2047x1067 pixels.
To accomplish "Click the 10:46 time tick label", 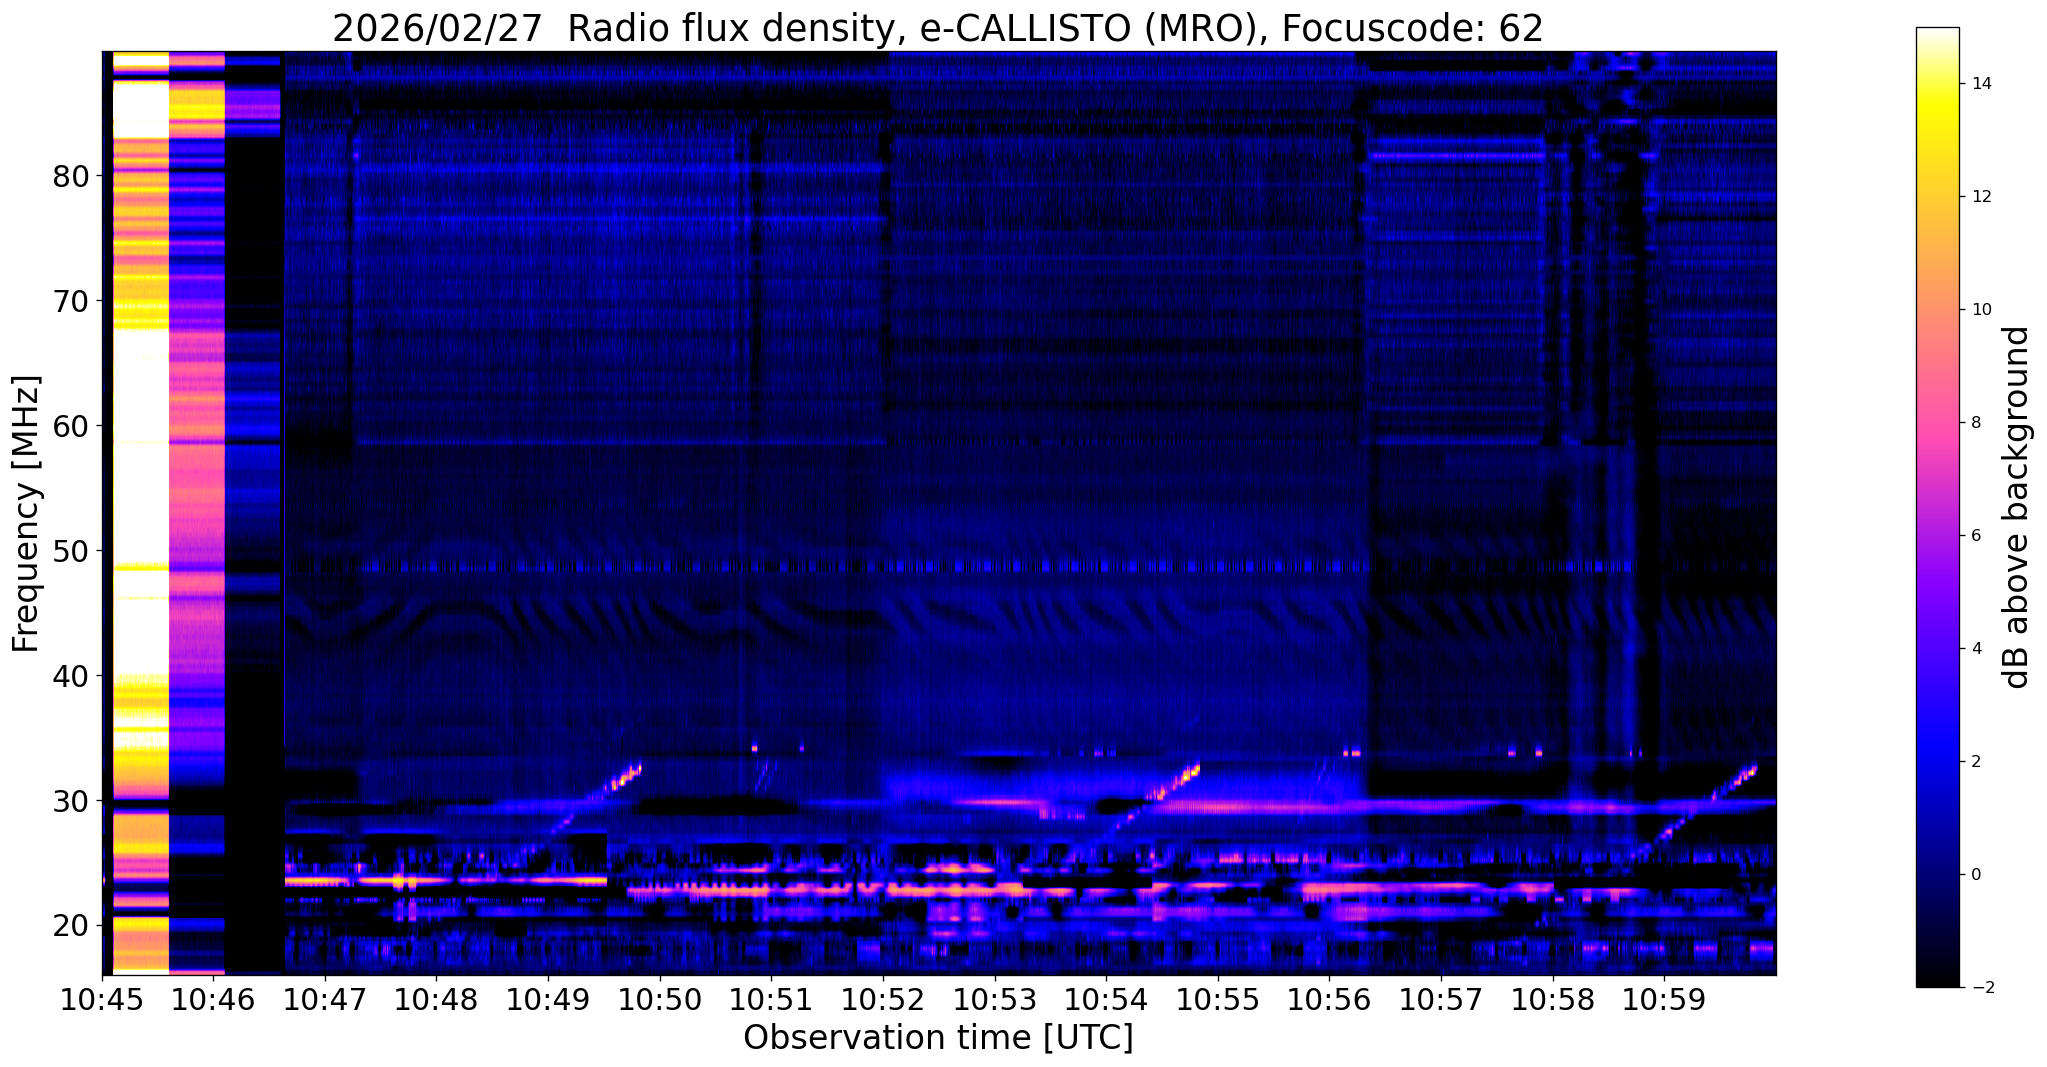I will pyautogui.click(x=213, y=1000).
